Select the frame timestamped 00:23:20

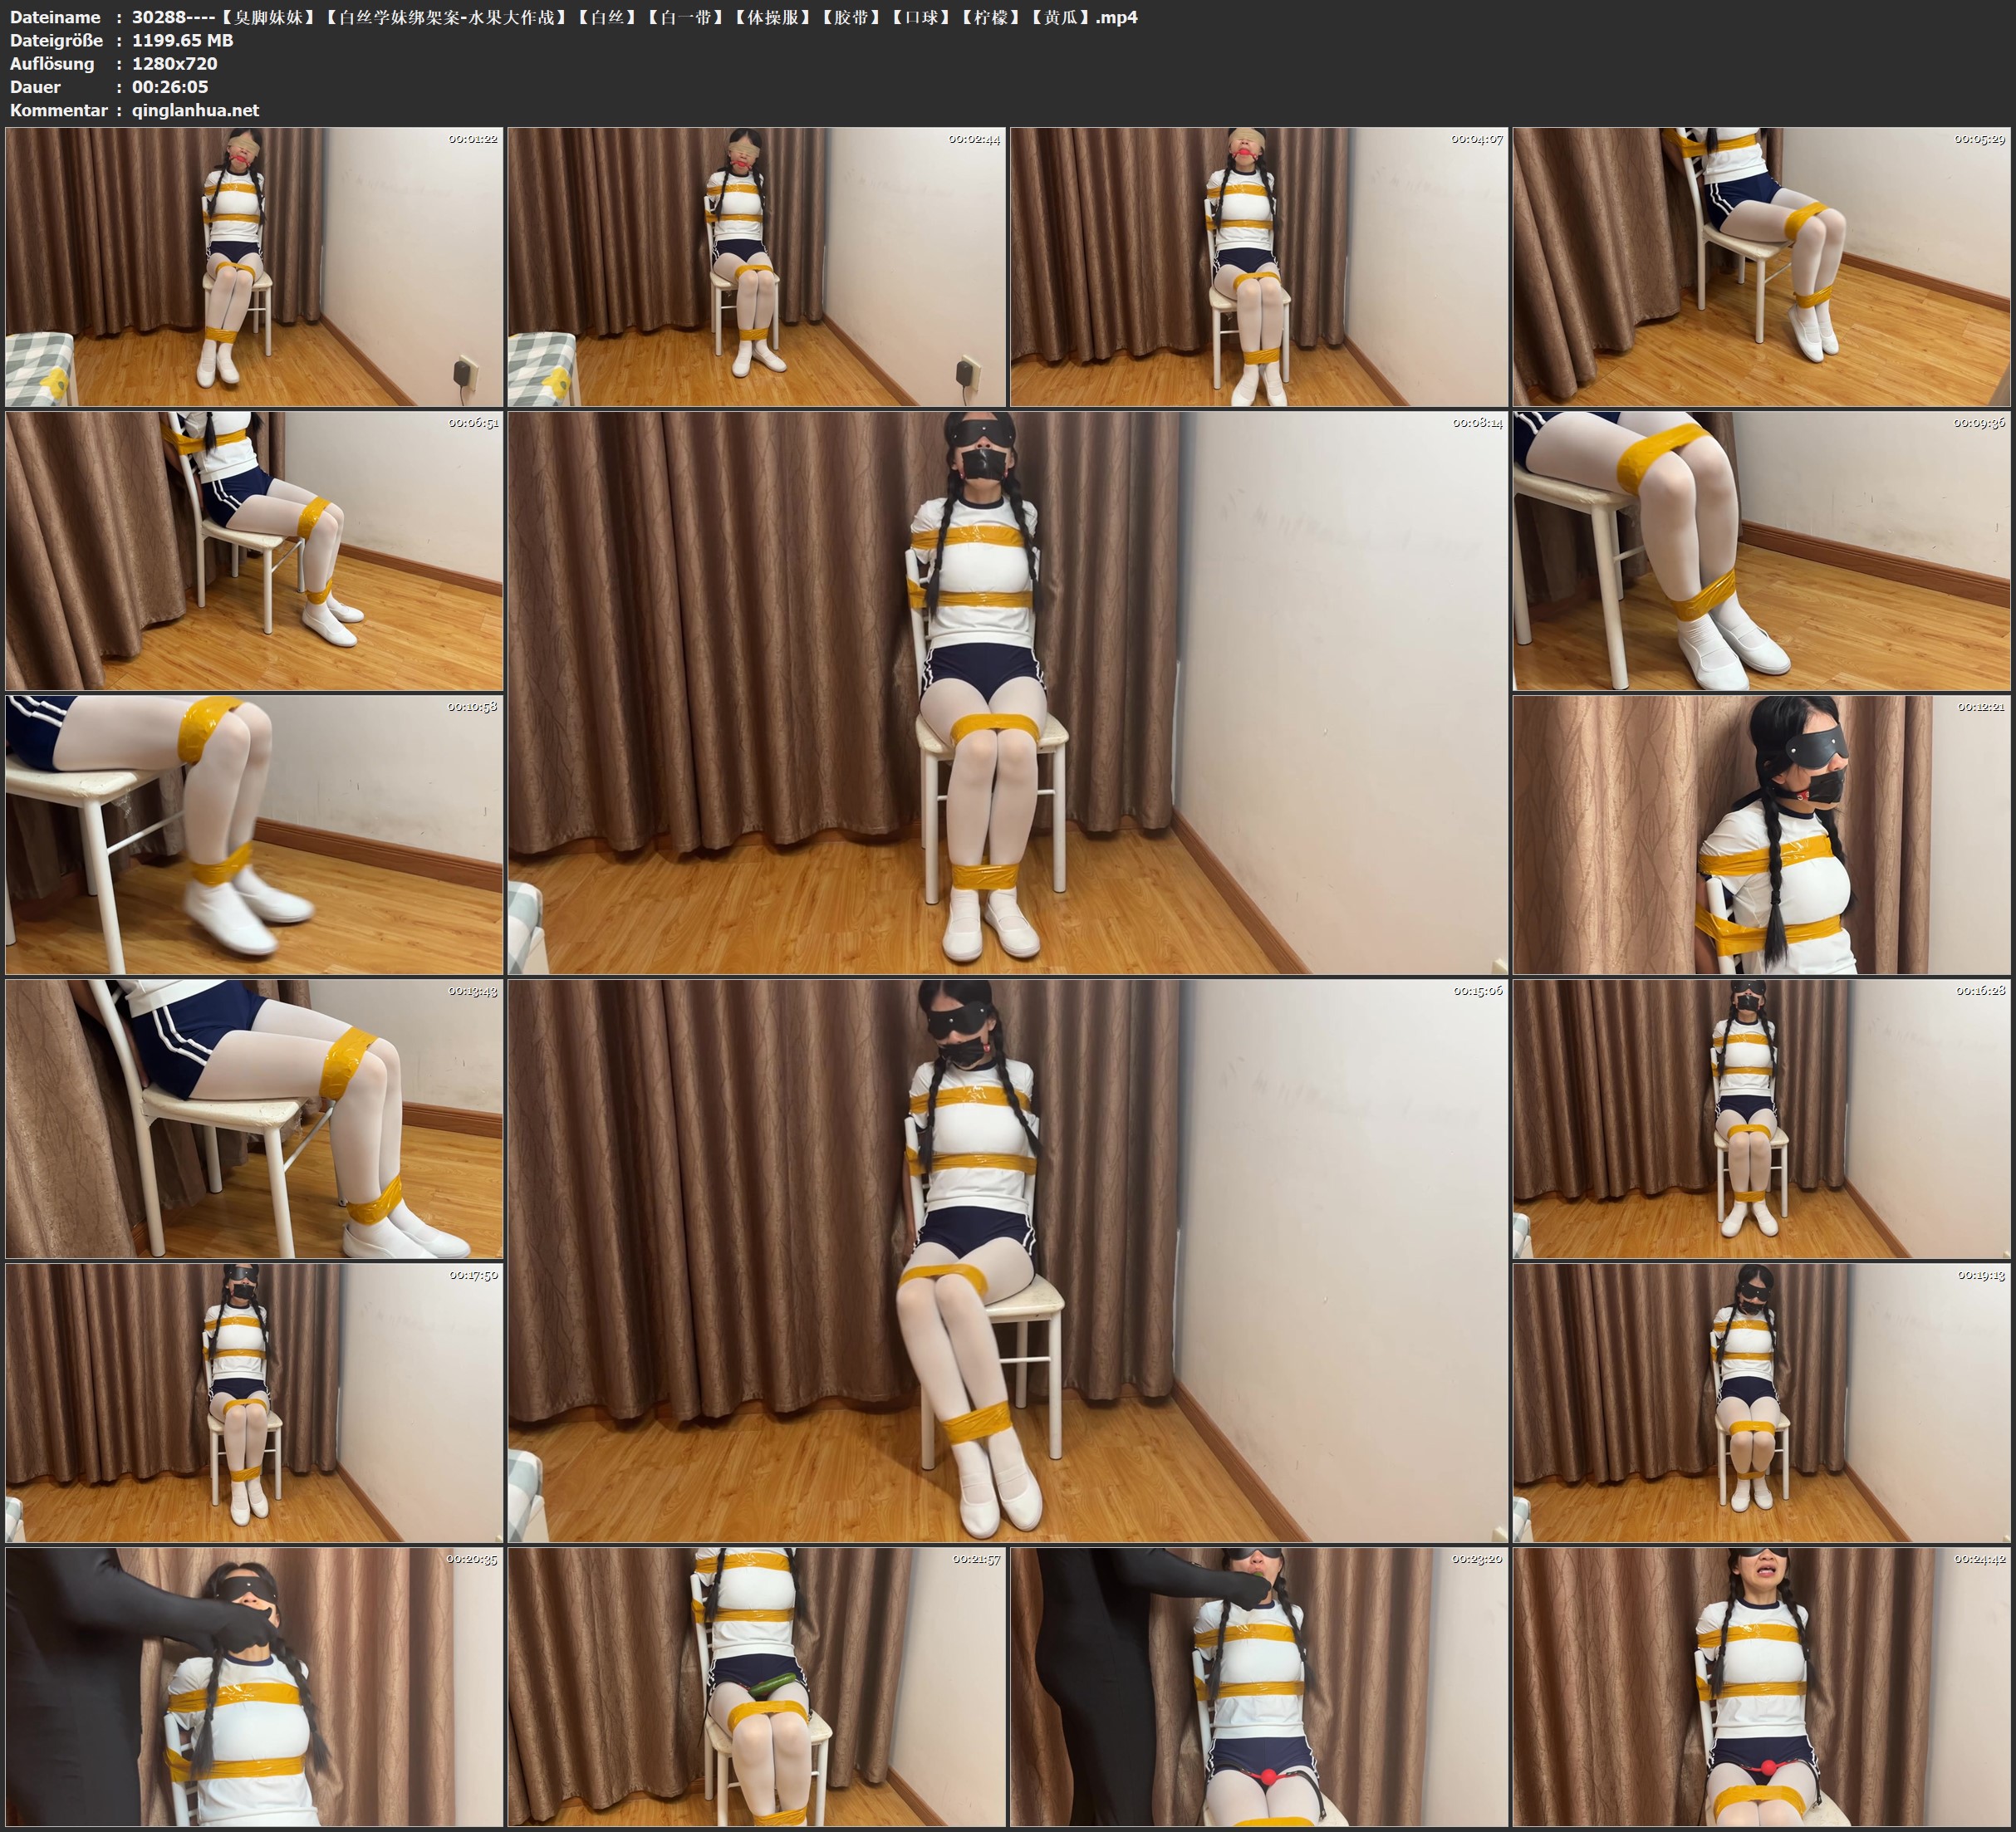1258,1686
